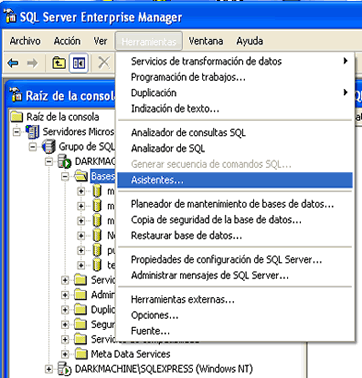Screen dimensions: 362x378
Task: Select the Bases de datos tree folder
Action: 103,176
